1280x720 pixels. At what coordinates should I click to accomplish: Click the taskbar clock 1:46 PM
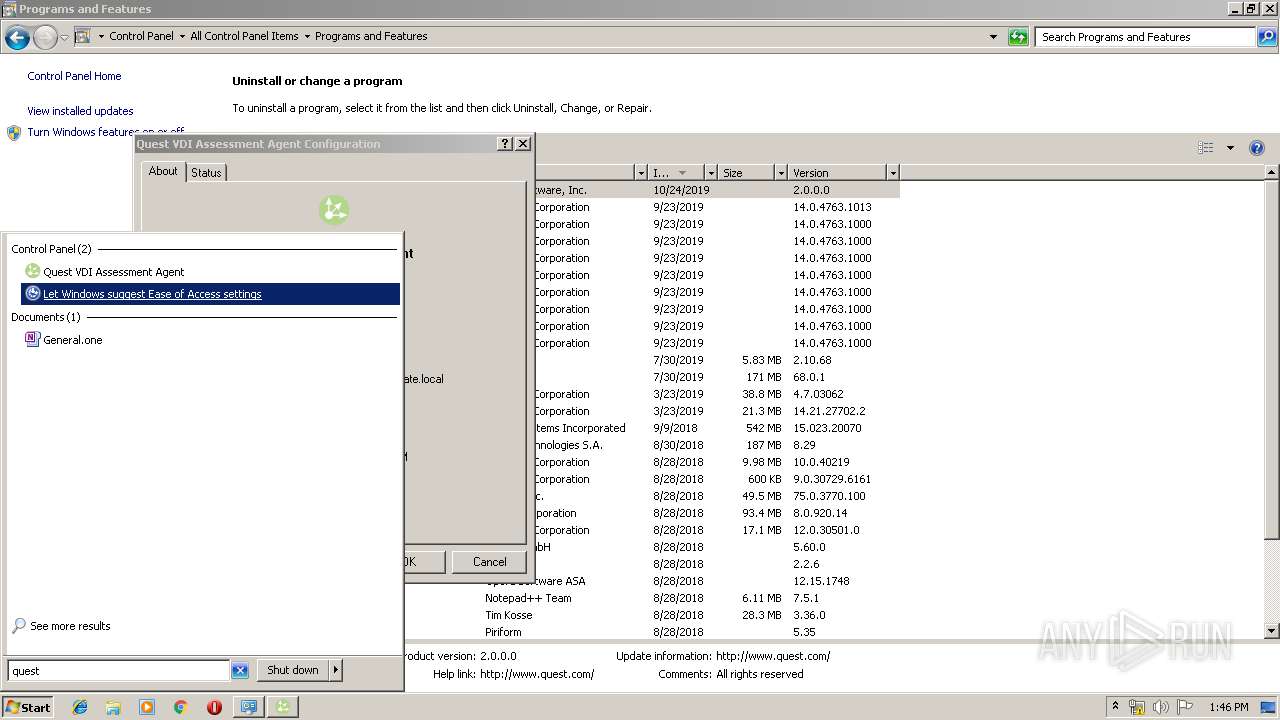(x=1228, y=707)
